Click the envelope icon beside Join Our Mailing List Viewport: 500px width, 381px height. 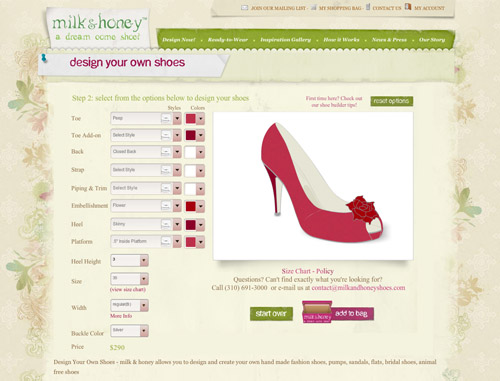pyautogui.click(x=244, y=7)
